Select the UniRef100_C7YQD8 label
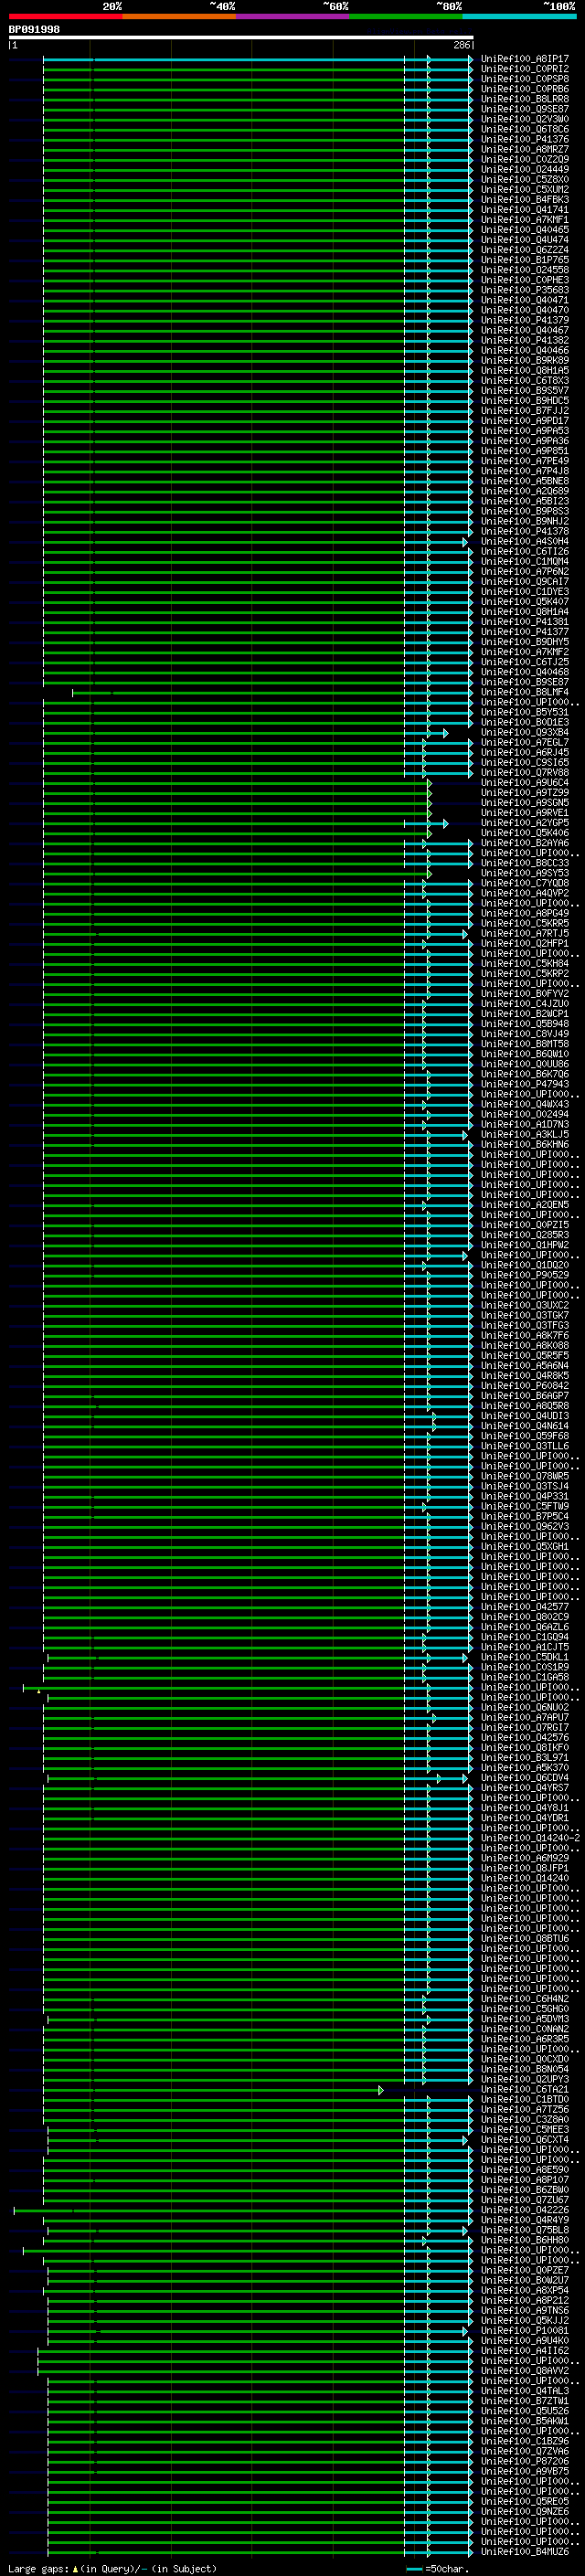The height and width of the screenshot is (2576, 585). [x=524, y=883]
